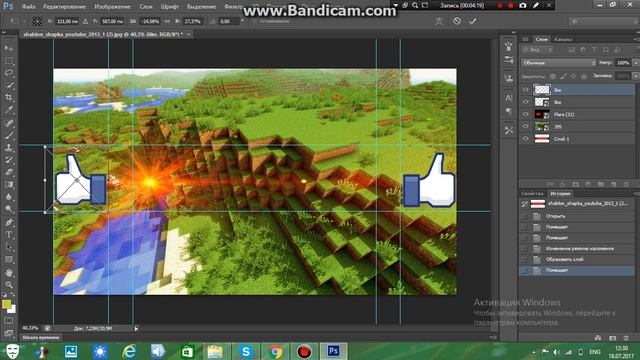Delete layer via Layers panel trash icon
The image size is (640, 360).
626,184
